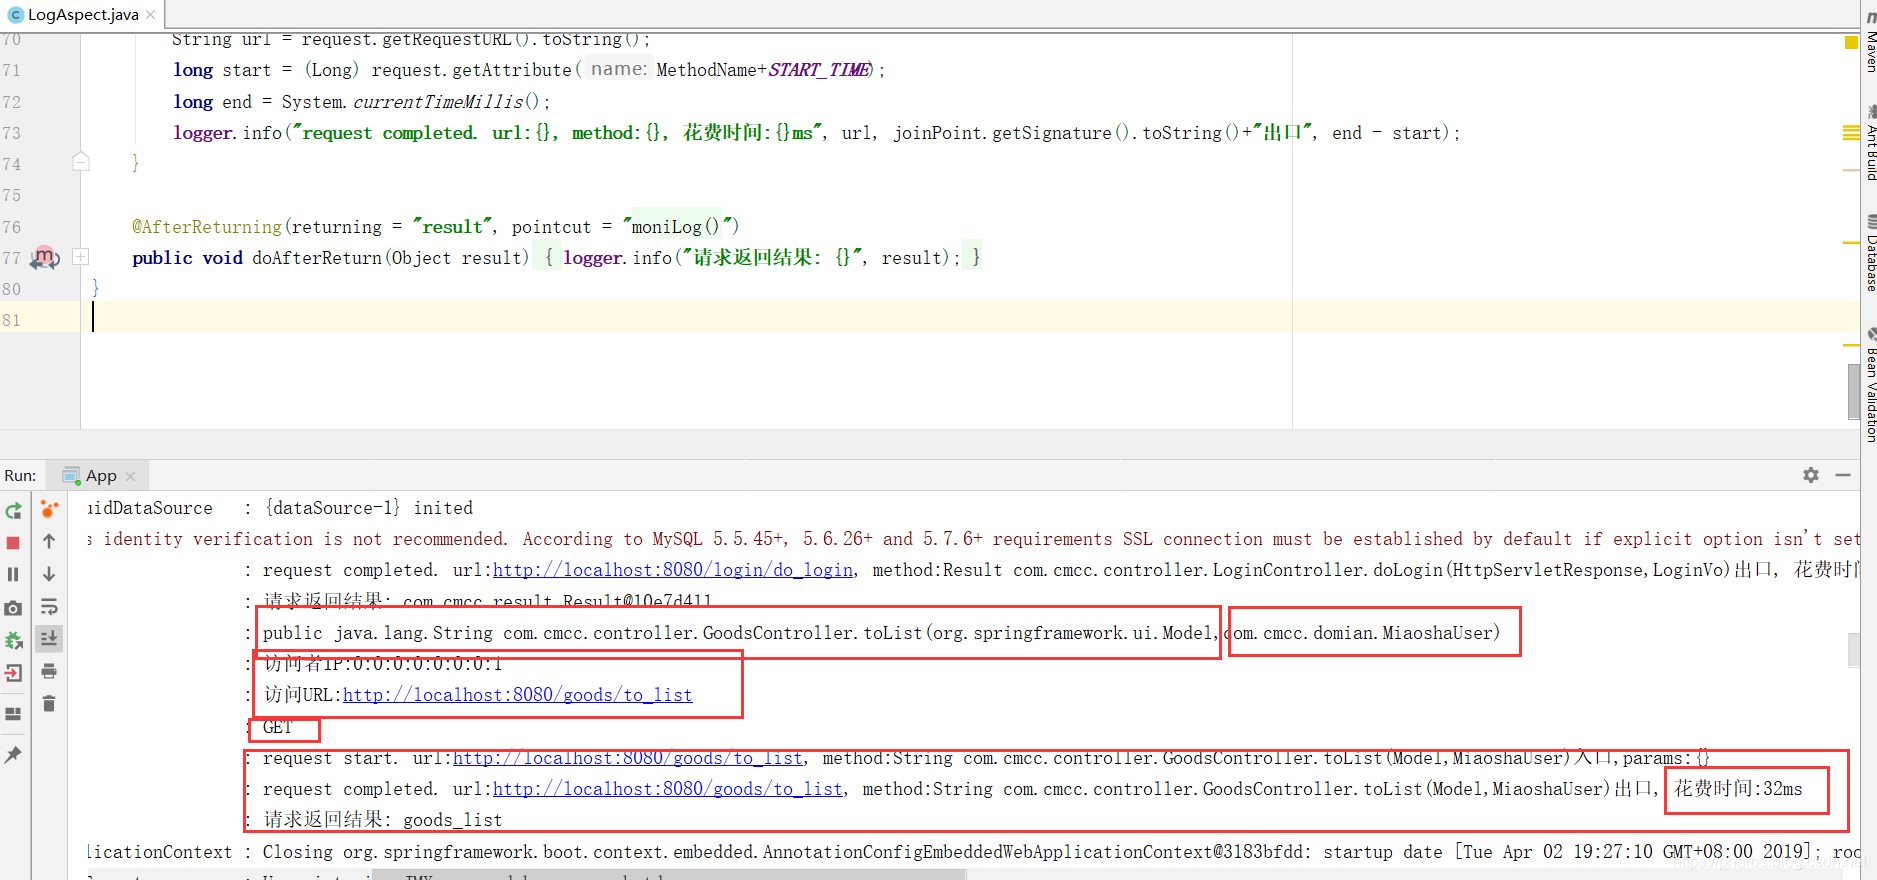Click the red SSL identity verification warning line

pyautogui.click(x=973, y=539)
